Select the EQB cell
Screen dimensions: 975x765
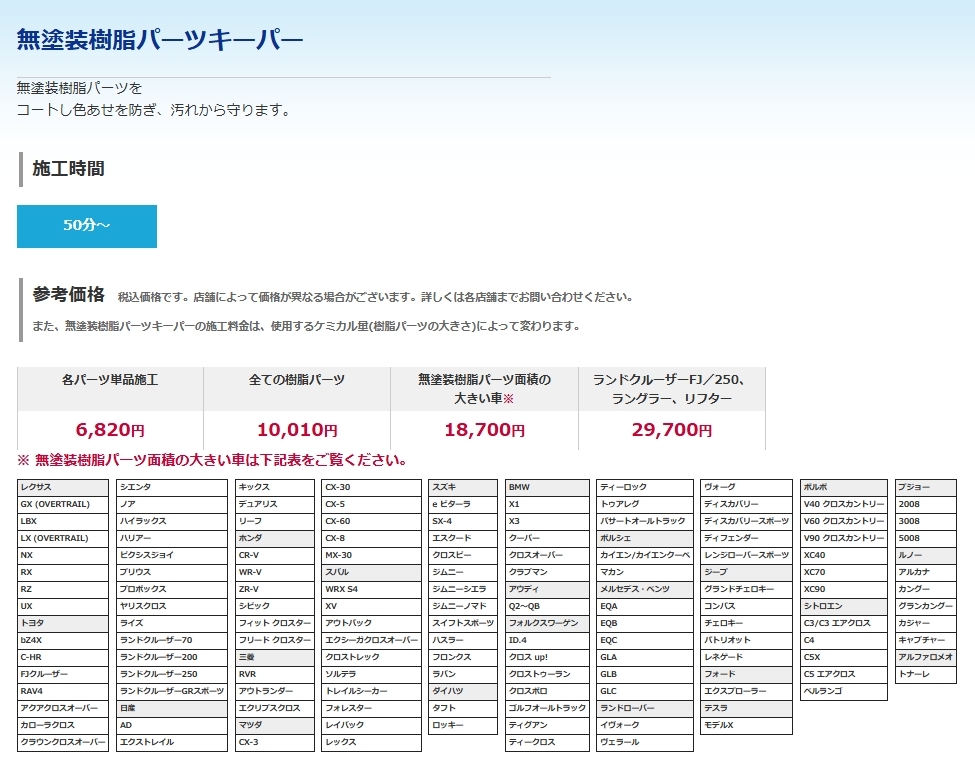(x=645, y=623)
